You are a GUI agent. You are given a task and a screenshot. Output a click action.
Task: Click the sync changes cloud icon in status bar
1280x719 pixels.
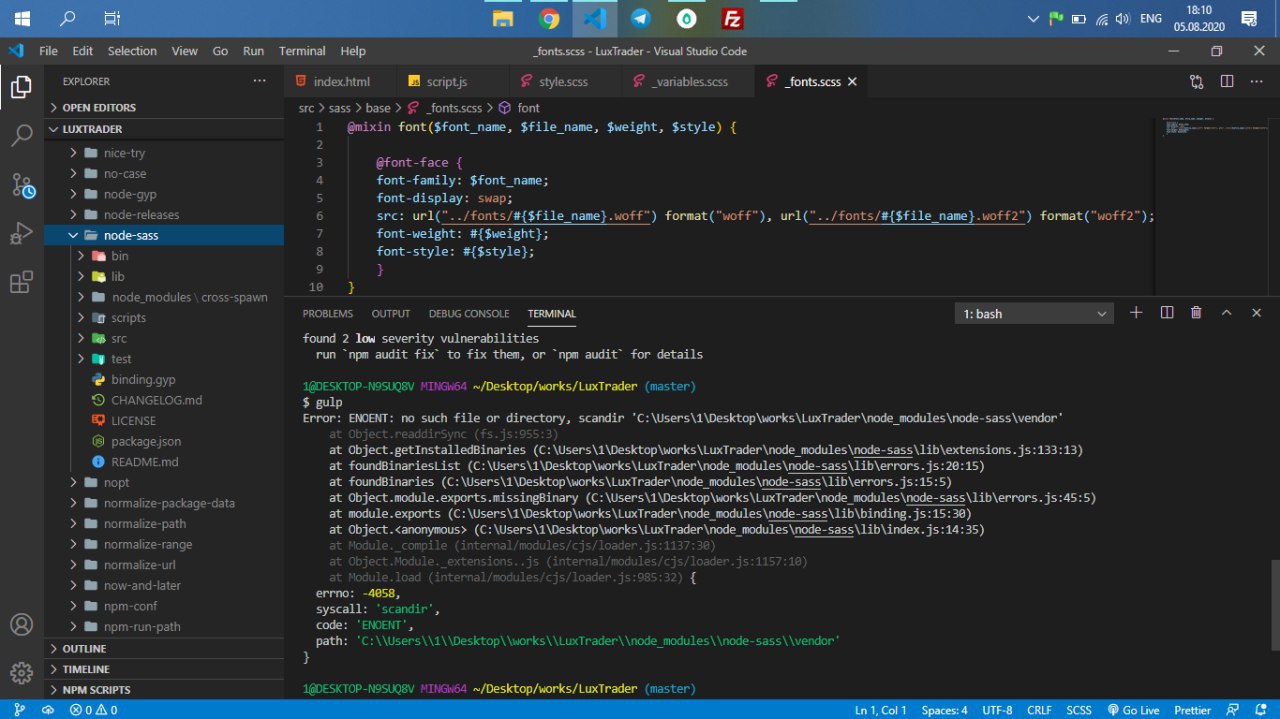[x=47, y=710]
